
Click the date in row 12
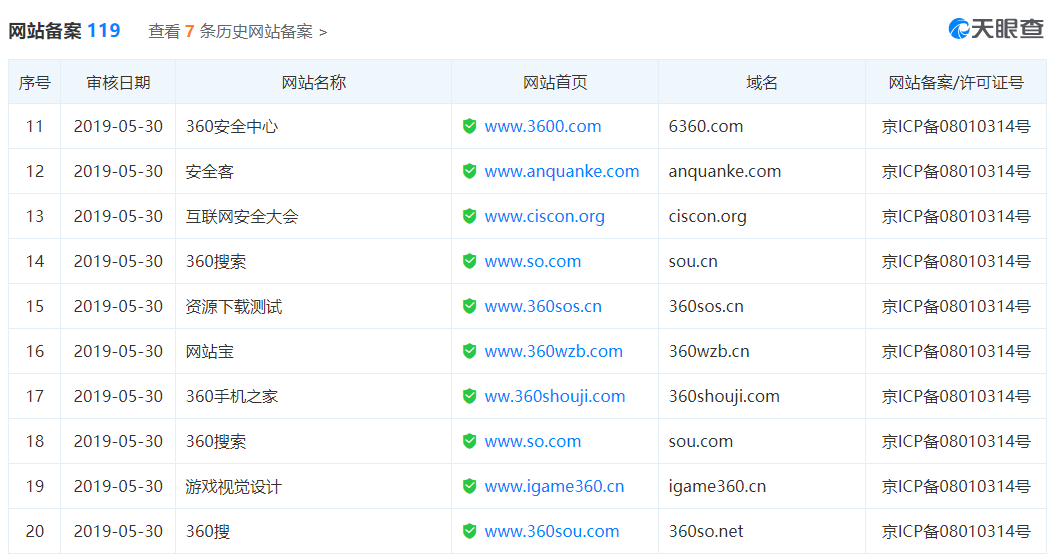tap(118, 172)
